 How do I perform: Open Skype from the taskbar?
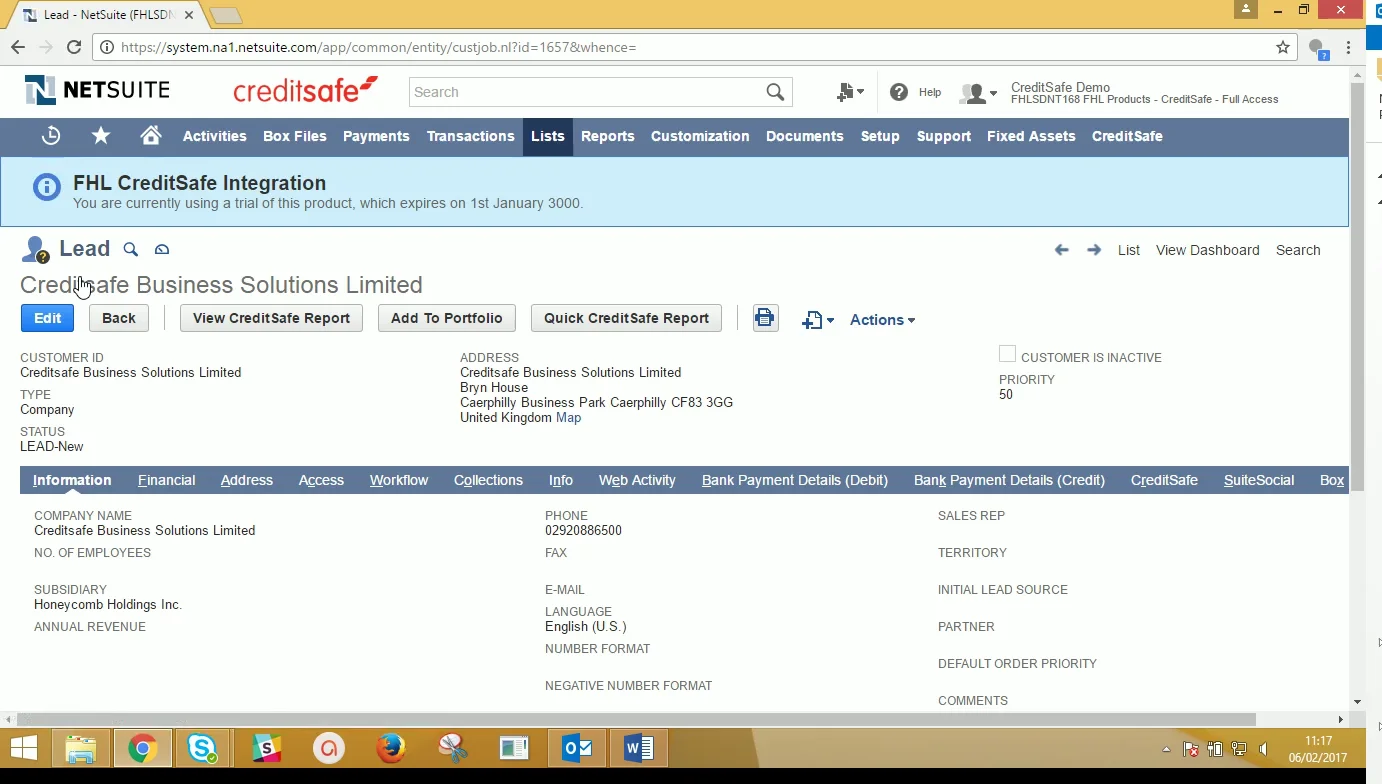(202, 748)
